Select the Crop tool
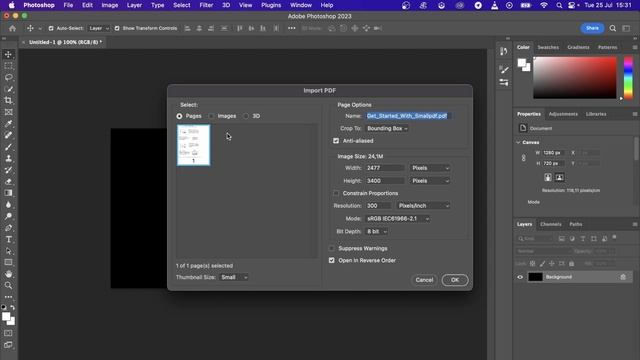Screen dimensions: 640x360 pyautogui.click(x=8, y=100)
